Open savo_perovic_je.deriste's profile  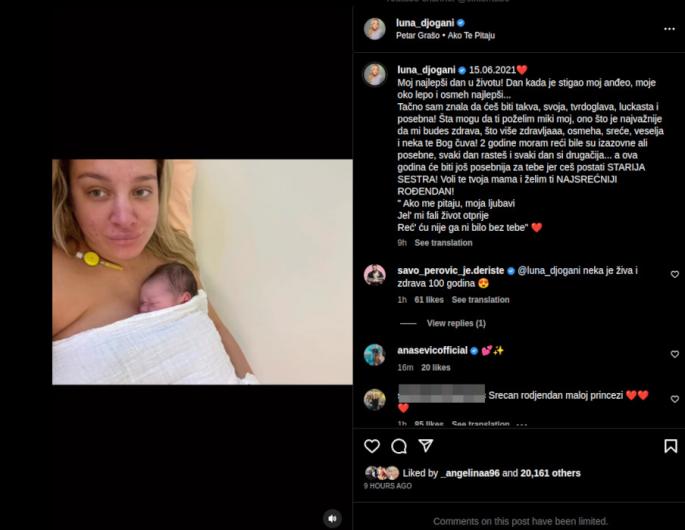pyautogui.click(x=450, y=270)
